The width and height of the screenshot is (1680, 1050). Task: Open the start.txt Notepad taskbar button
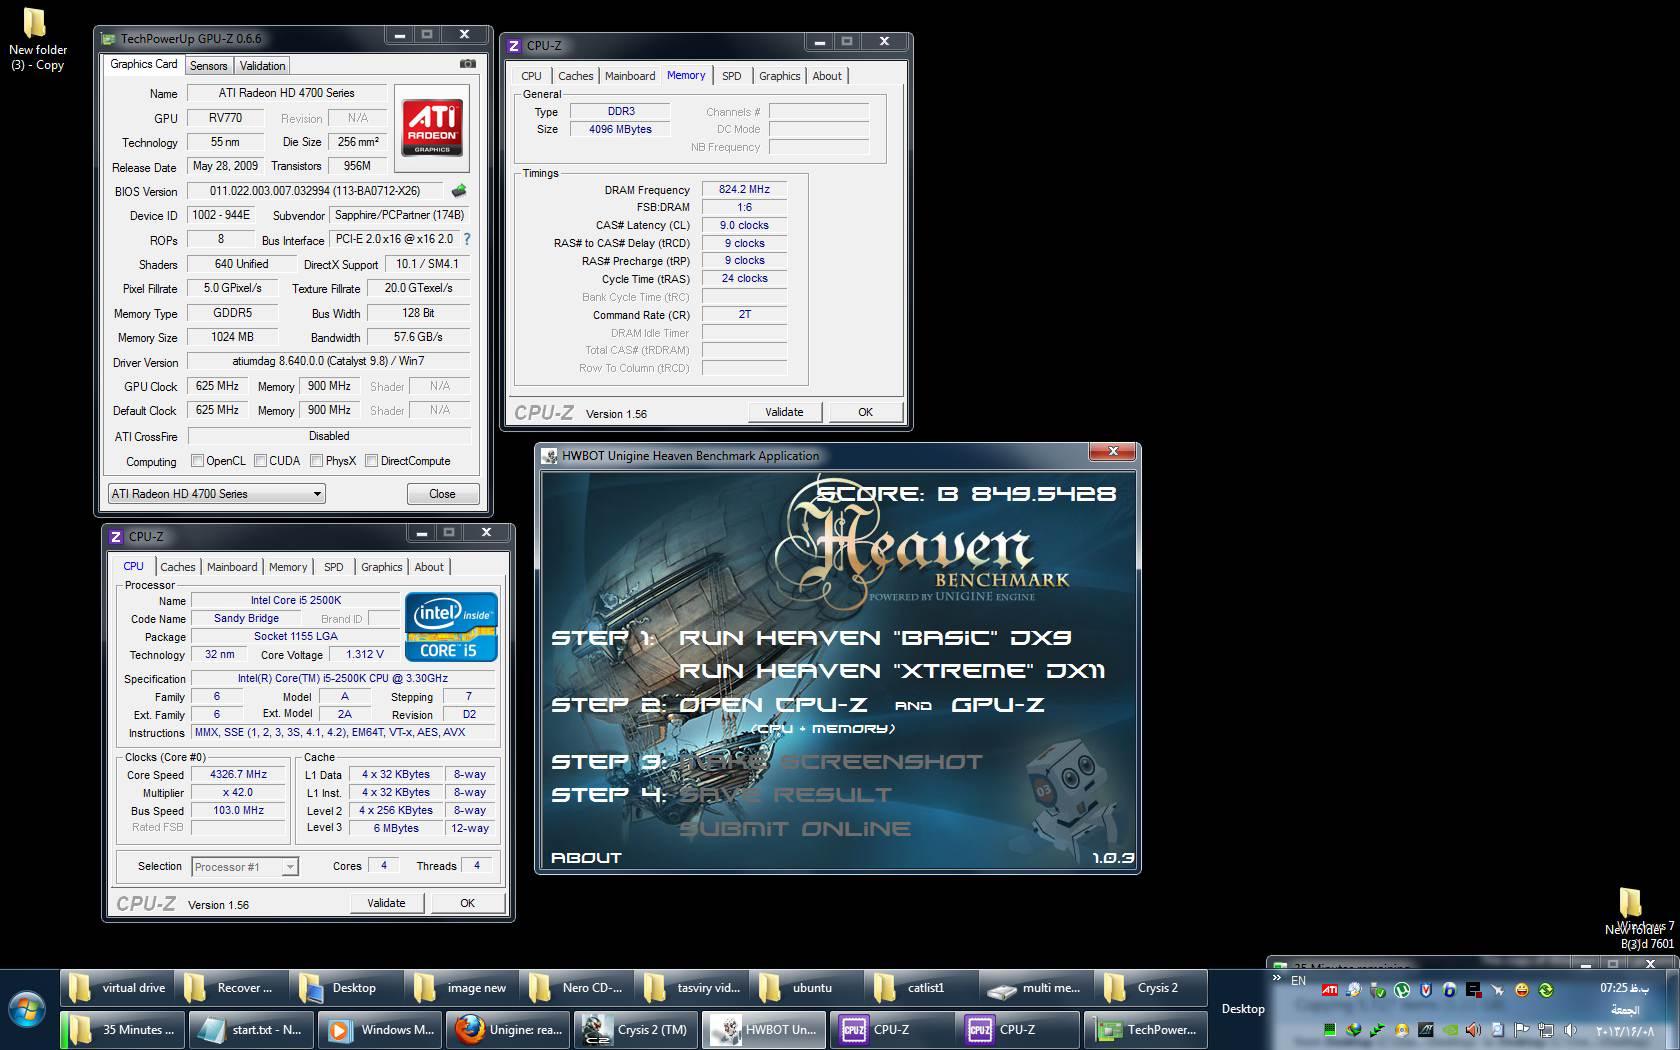click(251, 1029)
